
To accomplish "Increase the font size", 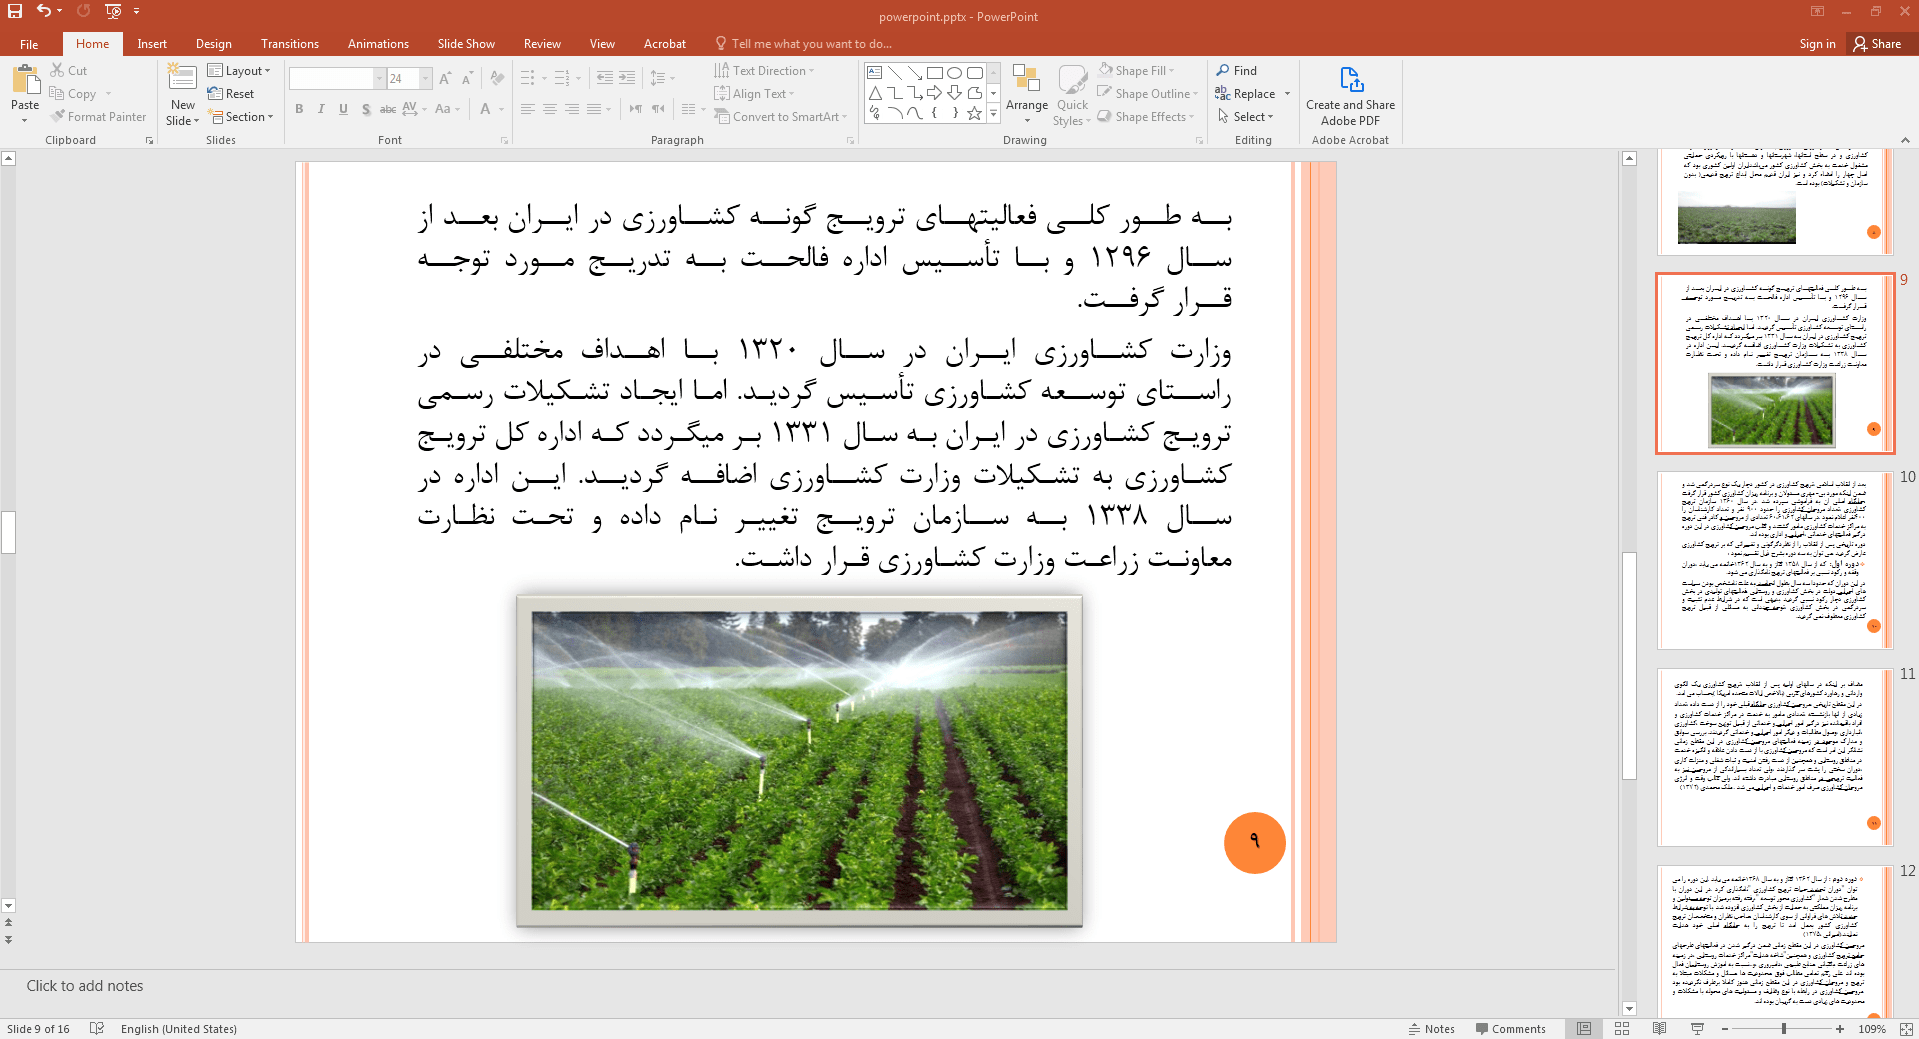I will (x=445, y=78).
